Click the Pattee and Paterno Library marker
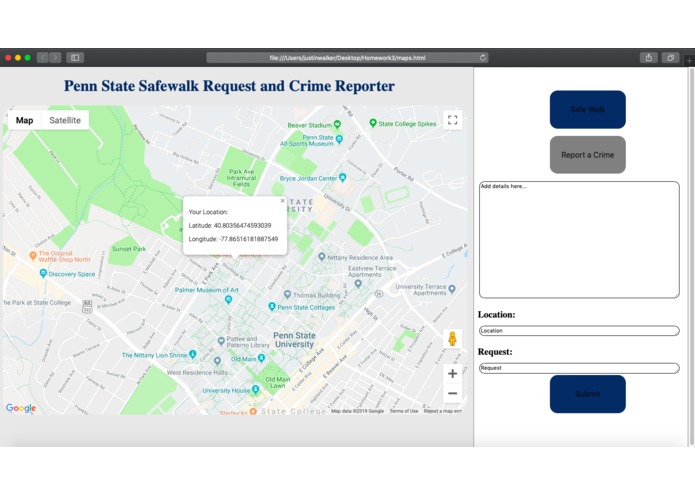 (x=221, y=341)
